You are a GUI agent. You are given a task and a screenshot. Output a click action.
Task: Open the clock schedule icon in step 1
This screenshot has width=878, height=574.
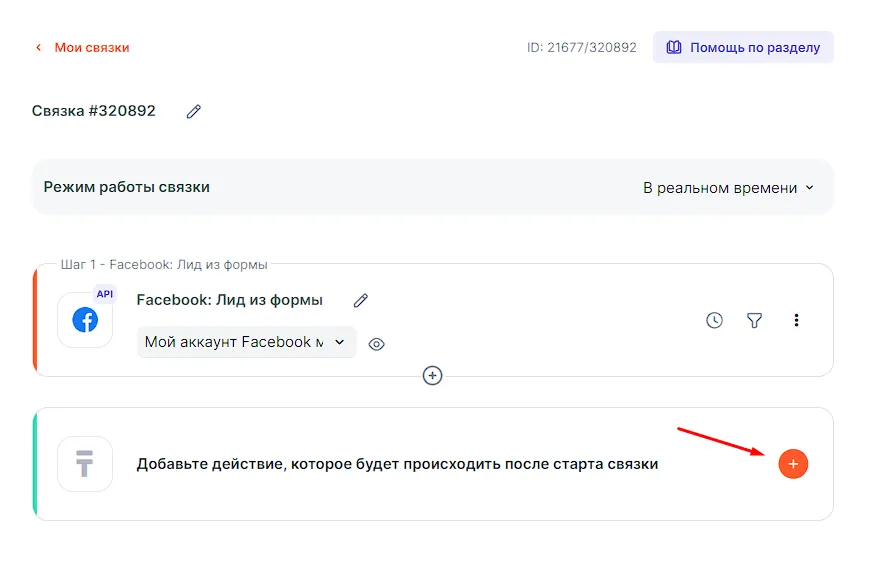click(x=714, y=320)
